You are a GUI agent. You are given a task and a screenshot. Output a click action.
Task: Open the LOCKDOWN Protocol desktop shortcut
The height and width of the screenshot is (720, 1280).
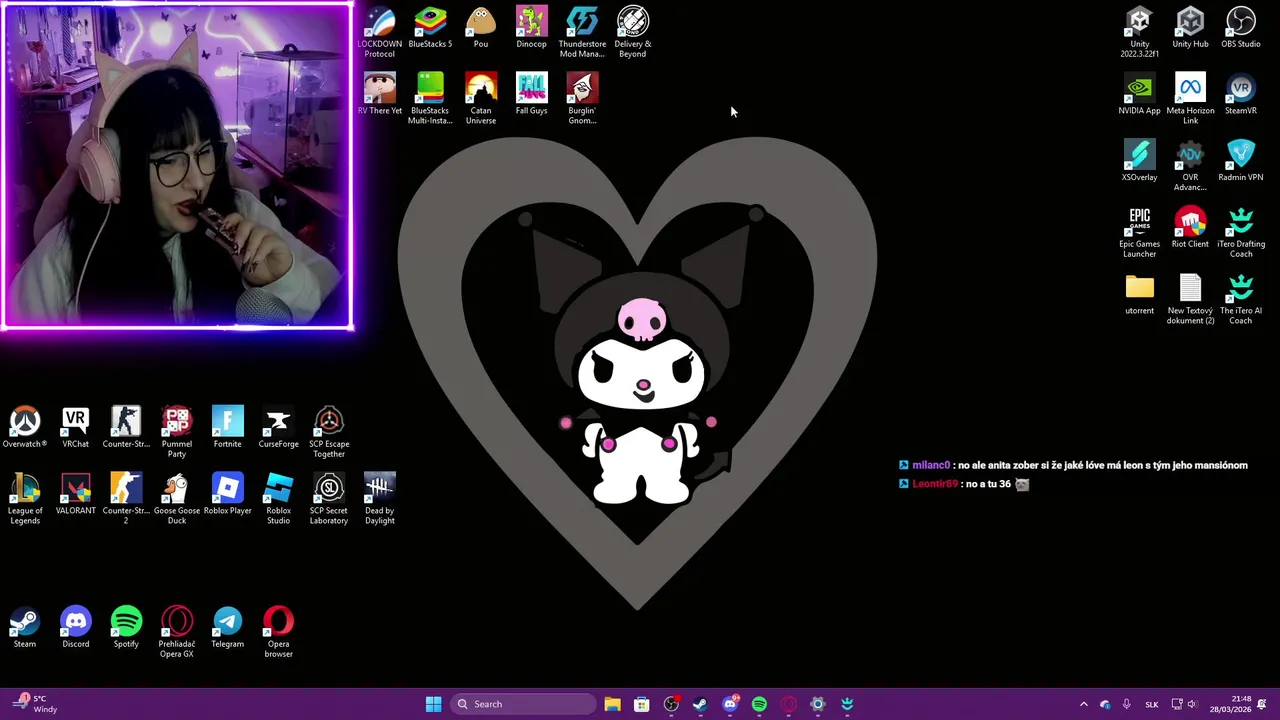[379, 32]
